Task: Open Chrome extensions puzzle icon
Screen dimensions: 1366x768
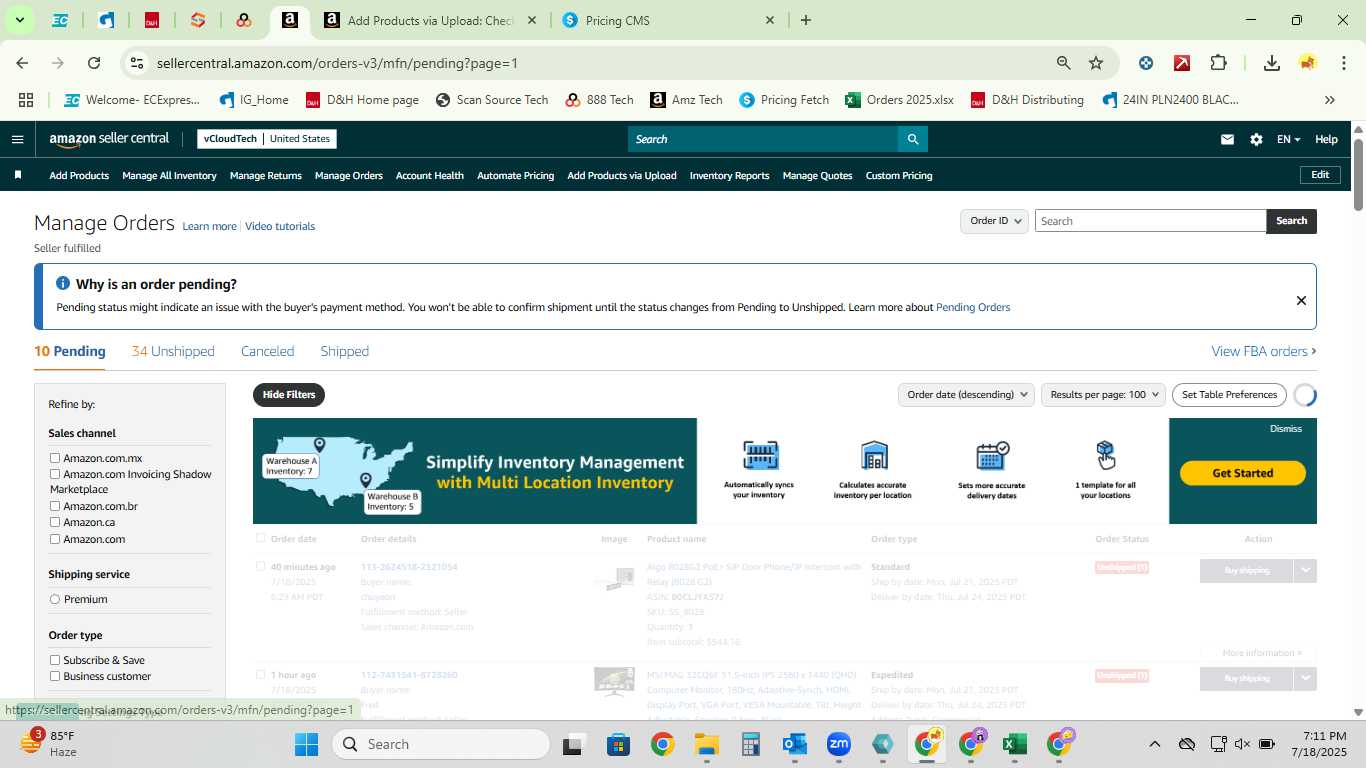Action: point(1218,63)
